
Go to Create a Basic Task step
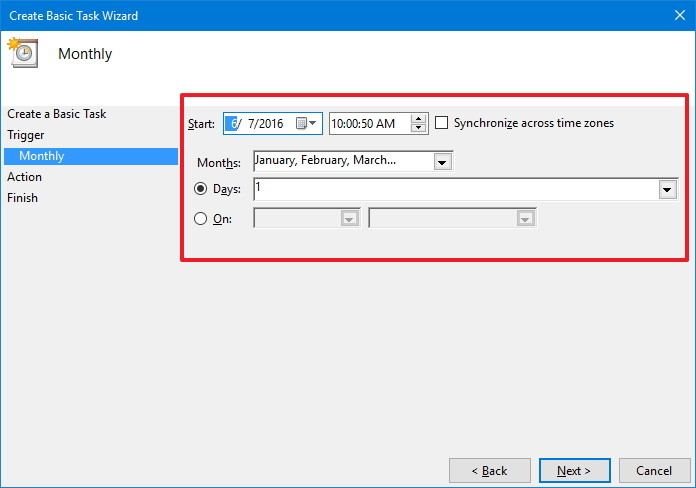tap(56, 114)
